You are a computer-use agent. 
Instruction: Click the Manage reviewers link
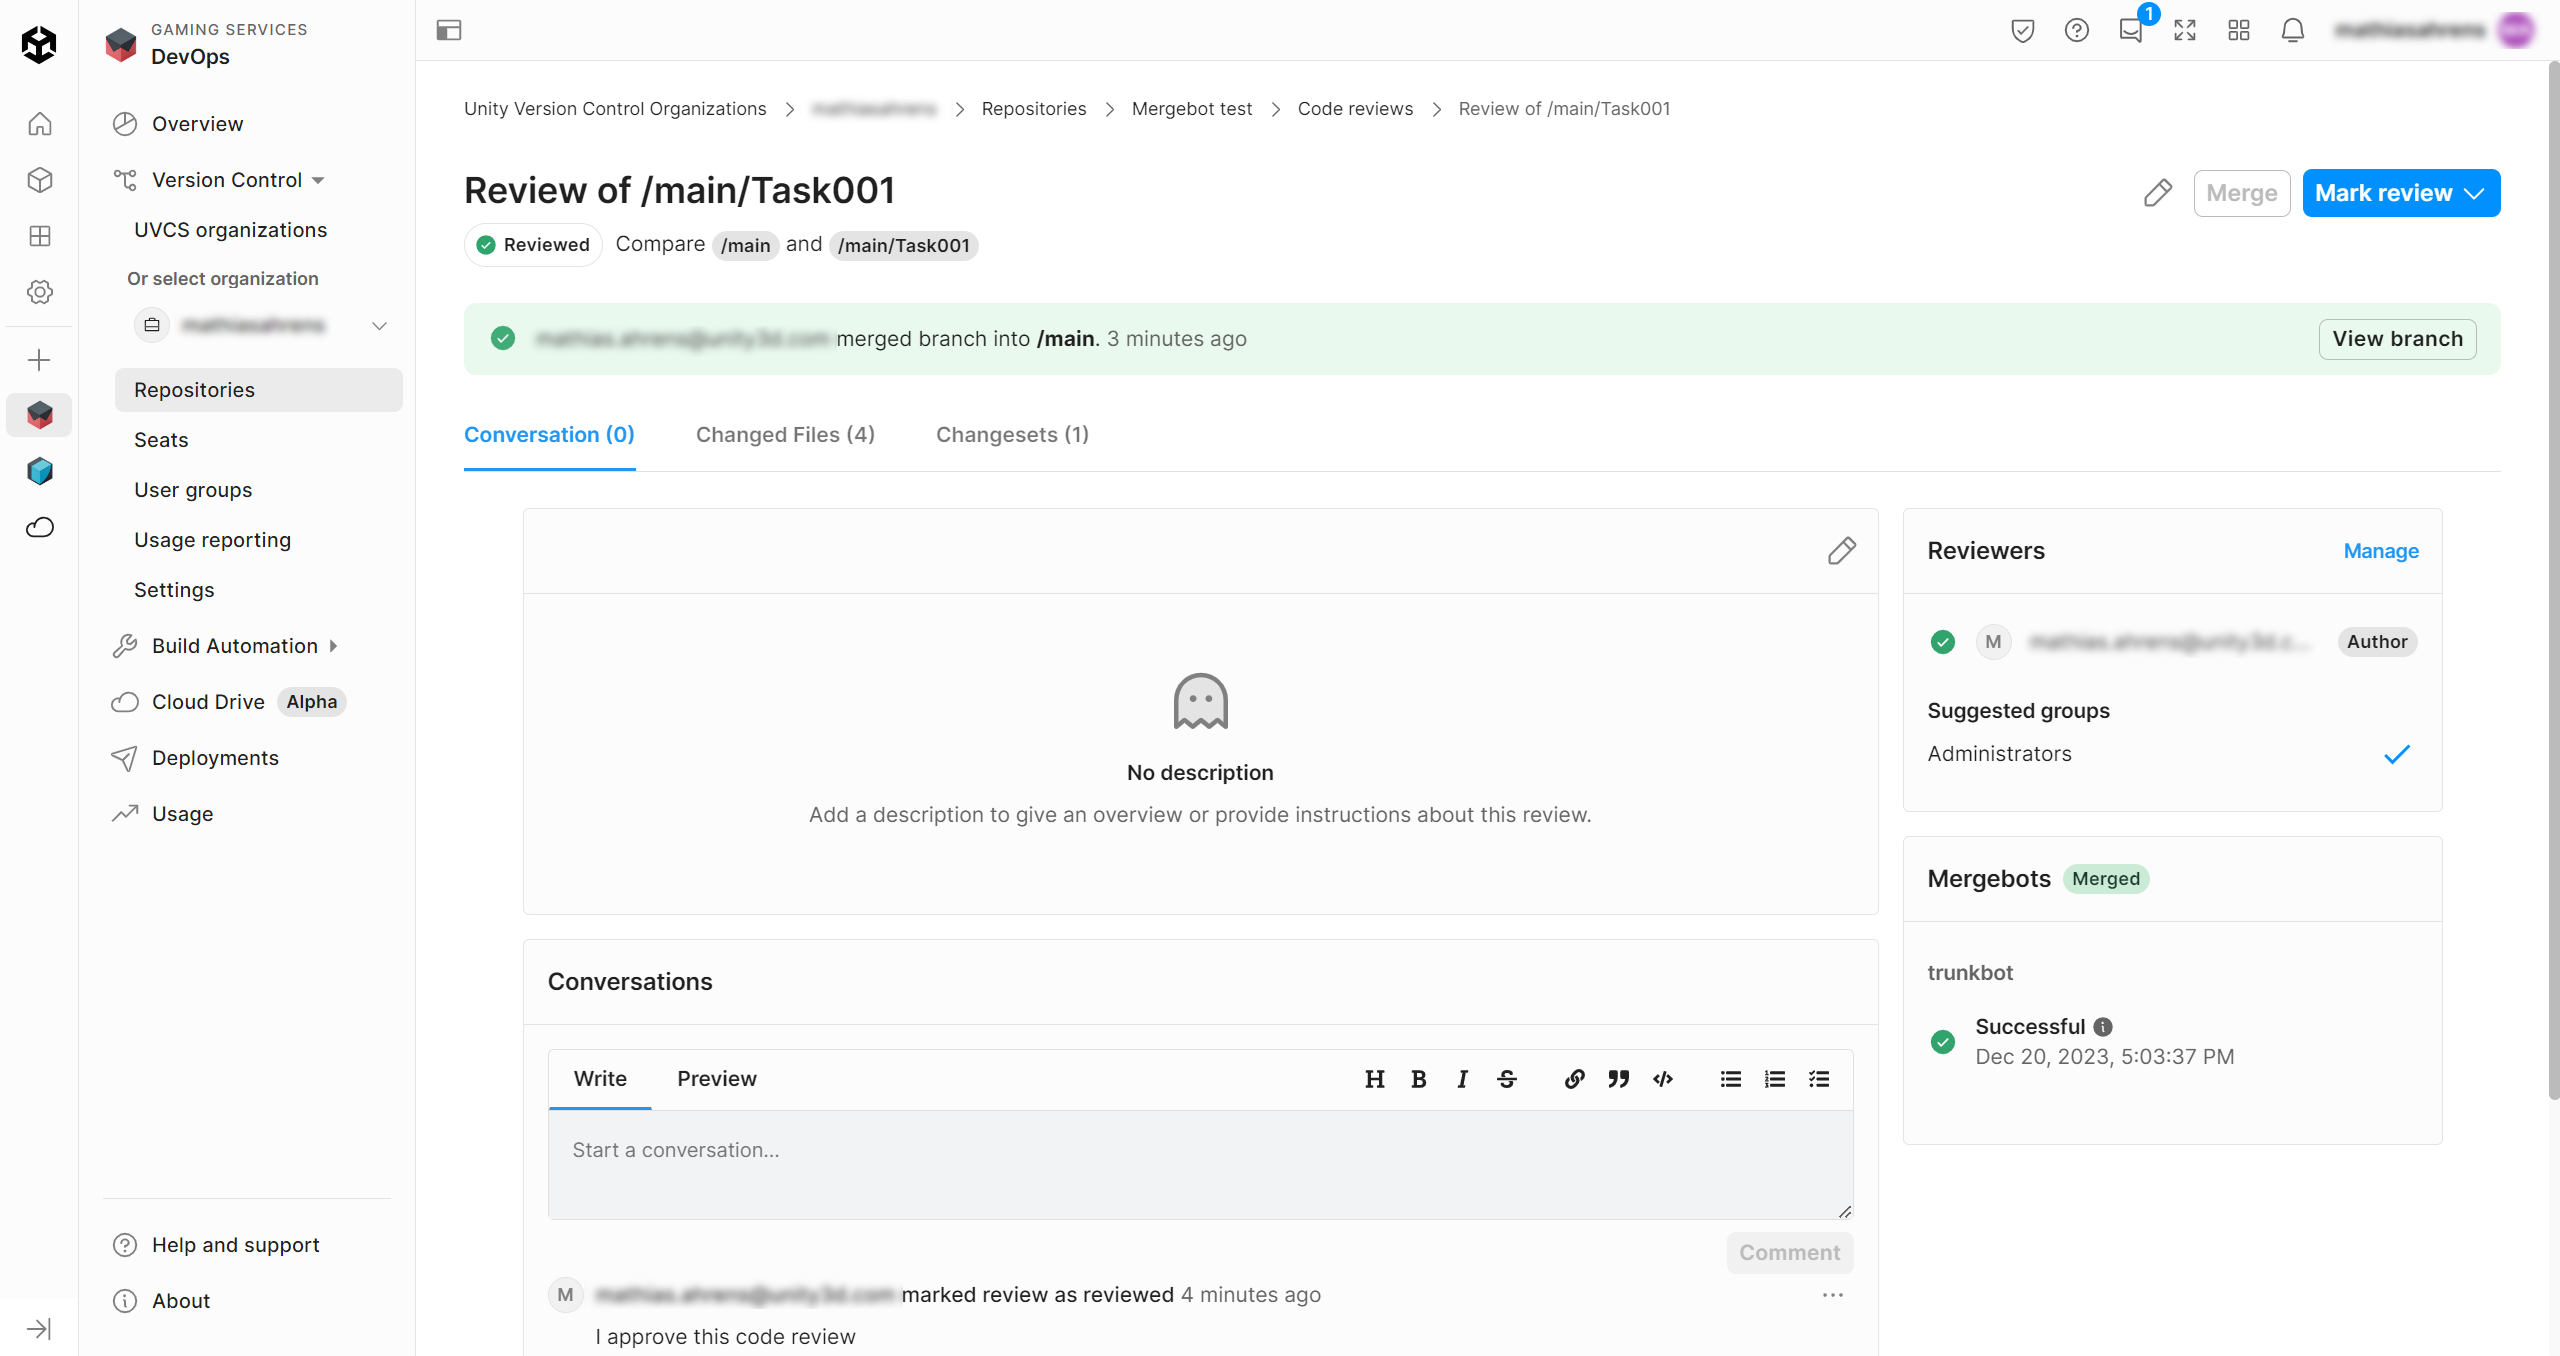click(2380, 551)
